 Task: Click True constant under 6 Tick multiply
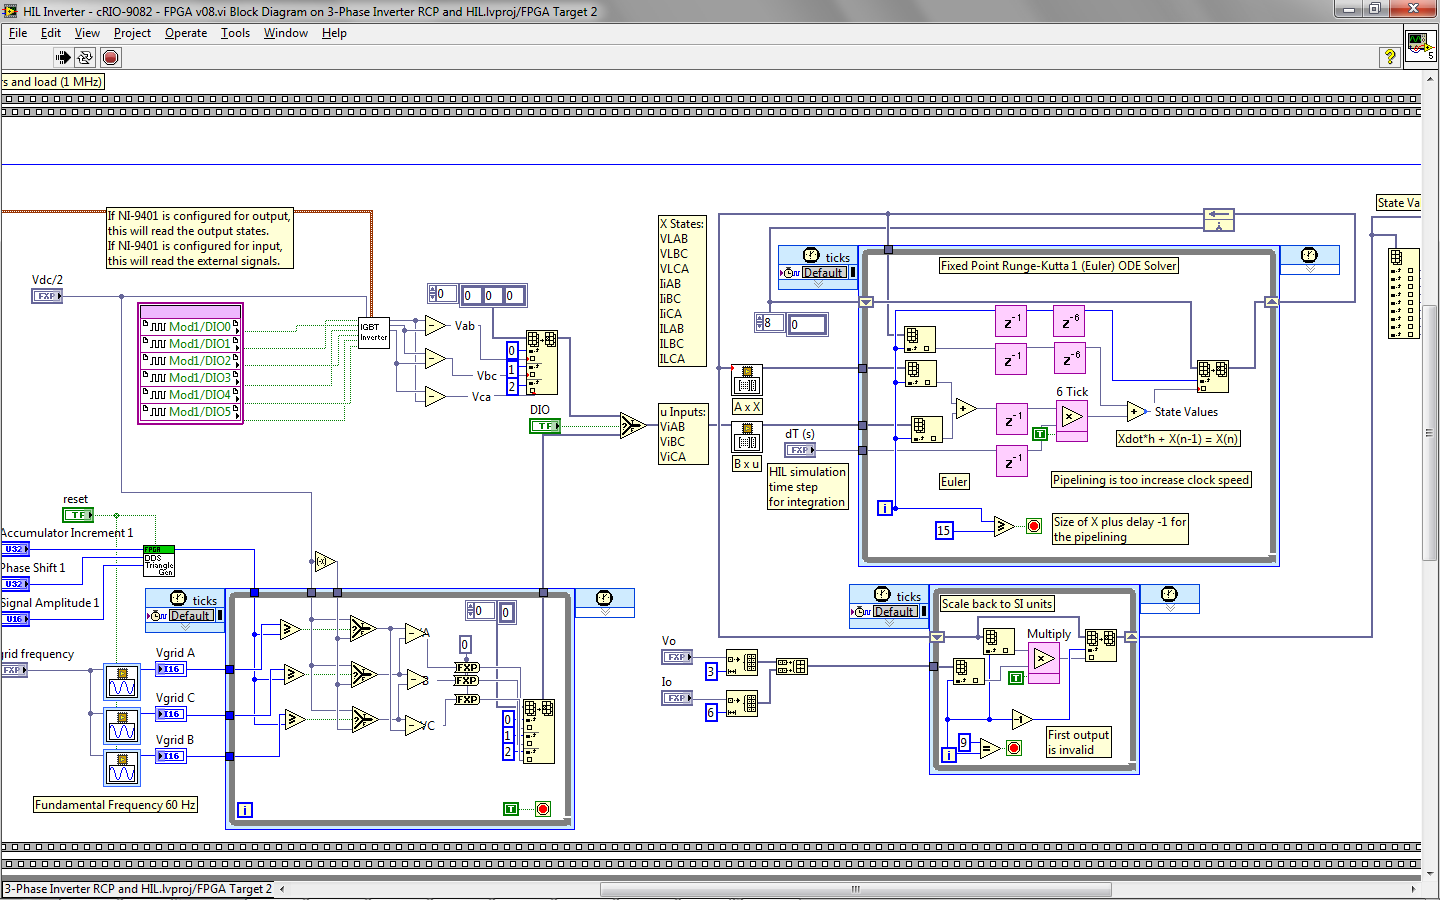[x=1040, y=434]
